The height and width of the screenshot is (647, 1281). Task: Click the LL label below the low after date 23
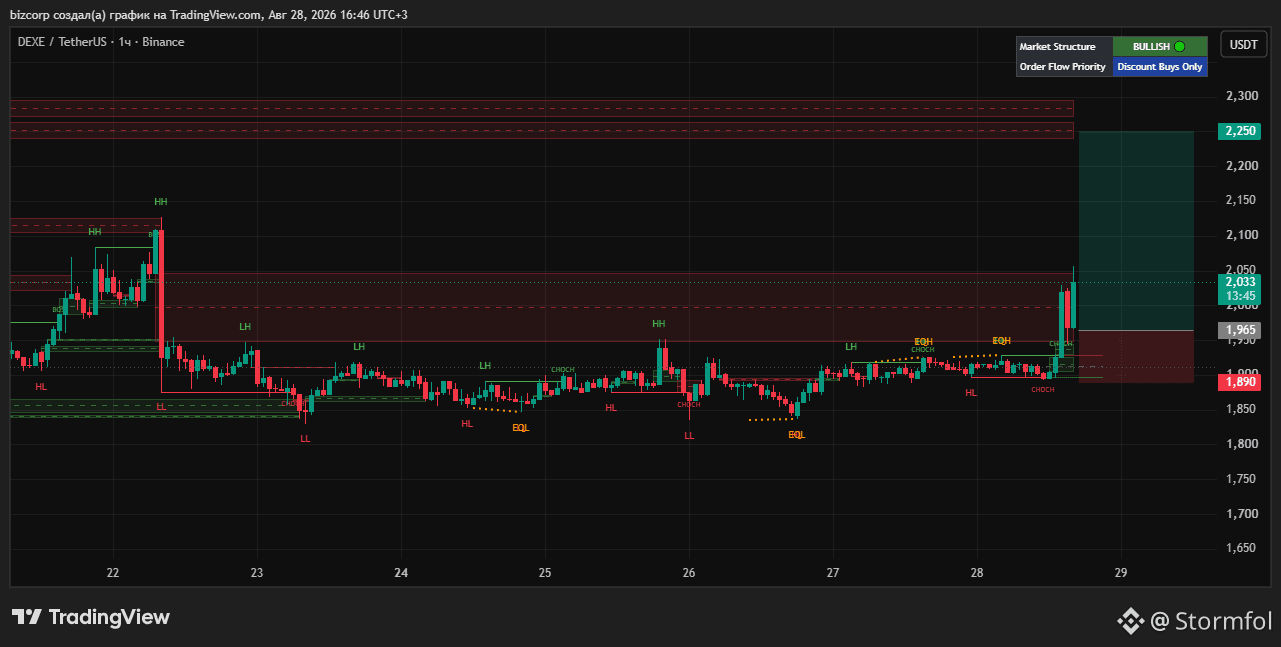click(x=305, y=439)
